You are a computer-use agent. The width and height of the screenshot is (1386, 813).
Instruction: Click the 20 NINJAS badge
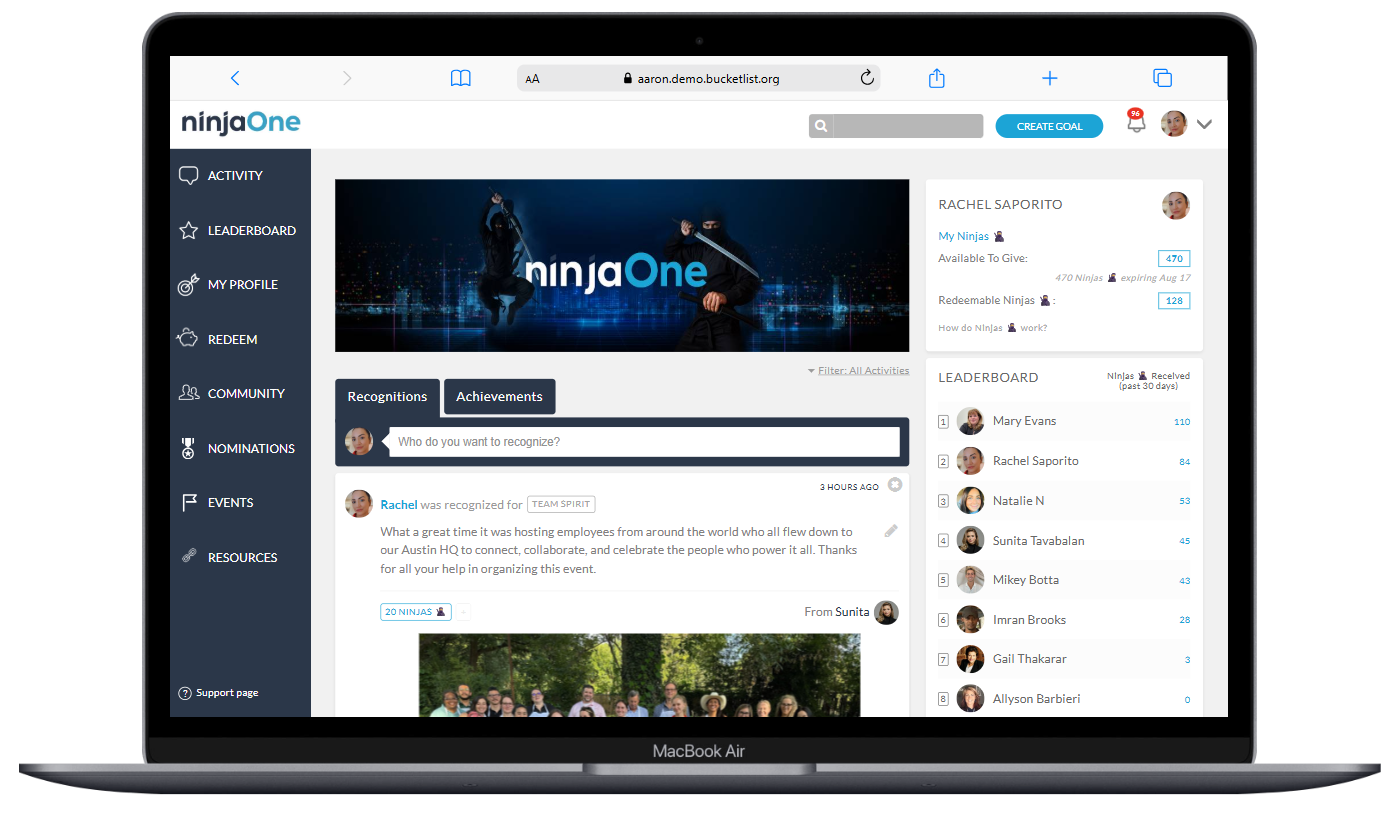415,612
